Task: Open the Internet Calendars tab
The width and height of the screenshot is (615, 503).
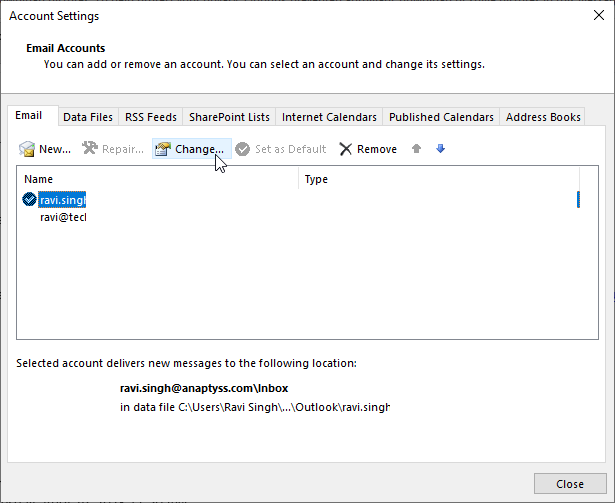Action: pyautogui.click(x=329, y=117)
